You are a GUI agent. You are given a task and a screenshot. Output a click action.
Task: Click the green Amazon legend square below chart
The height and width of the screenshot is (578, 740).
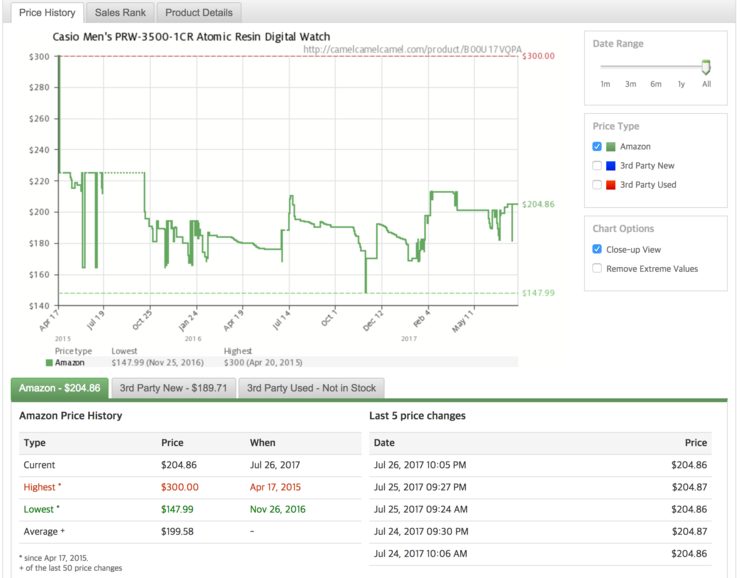click(x=49, y=363)
